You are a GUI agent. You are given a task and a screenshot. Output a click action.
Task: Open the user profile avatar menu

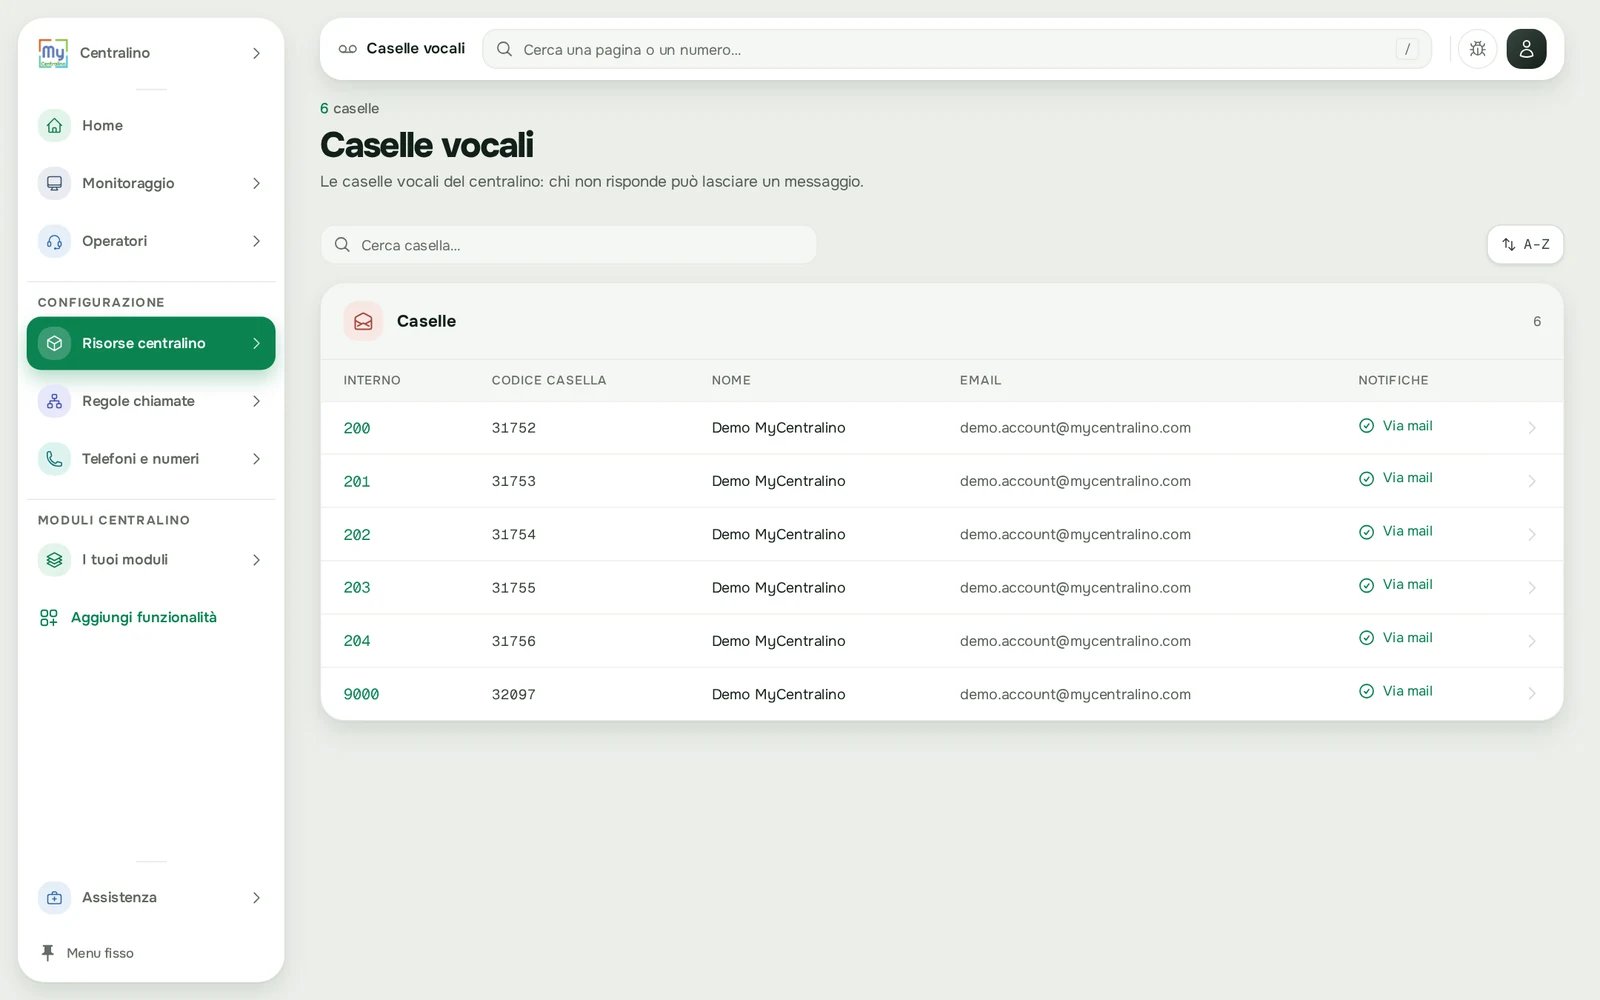tap(1526, 49)
